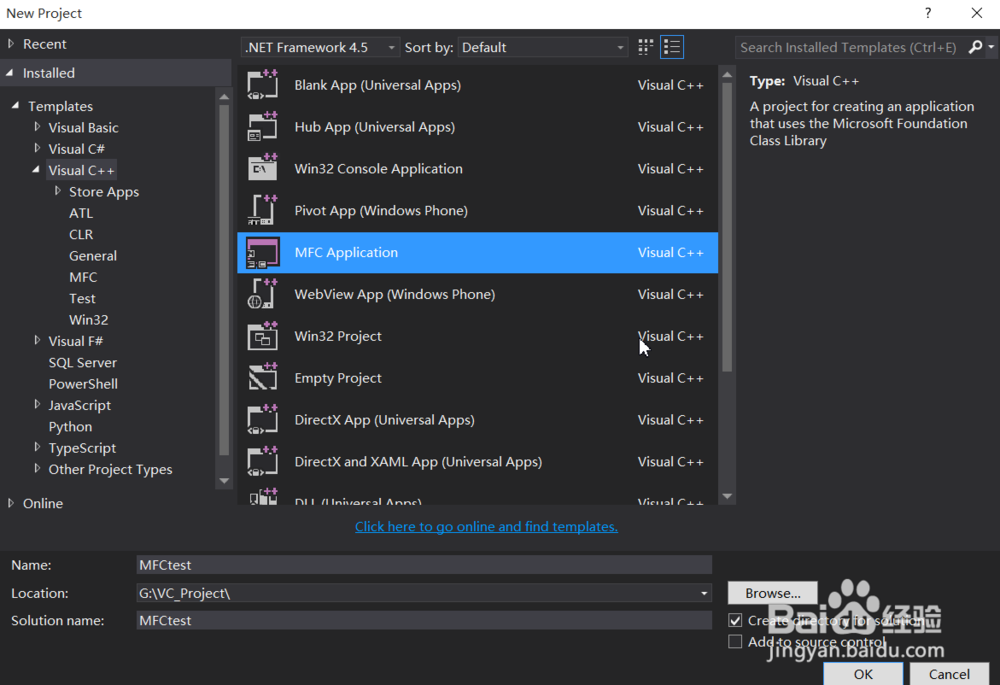Open the online templates link
The width and height of the screenshot is (1000, 685).
pyautogui.click(x=486, y=527)
